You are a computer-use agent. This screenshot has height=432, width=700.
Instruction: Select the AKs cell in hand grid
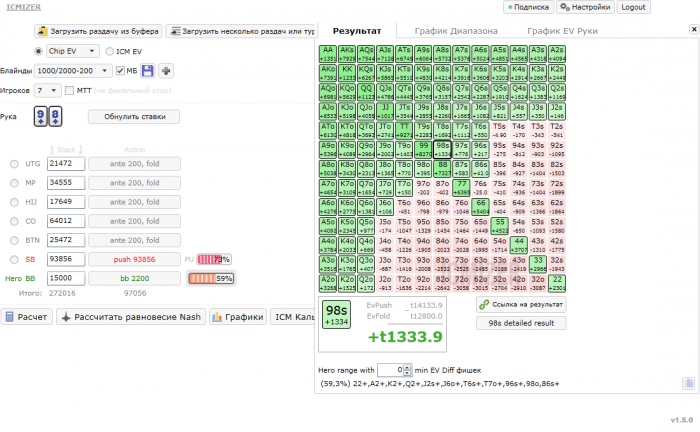point(347,54)
